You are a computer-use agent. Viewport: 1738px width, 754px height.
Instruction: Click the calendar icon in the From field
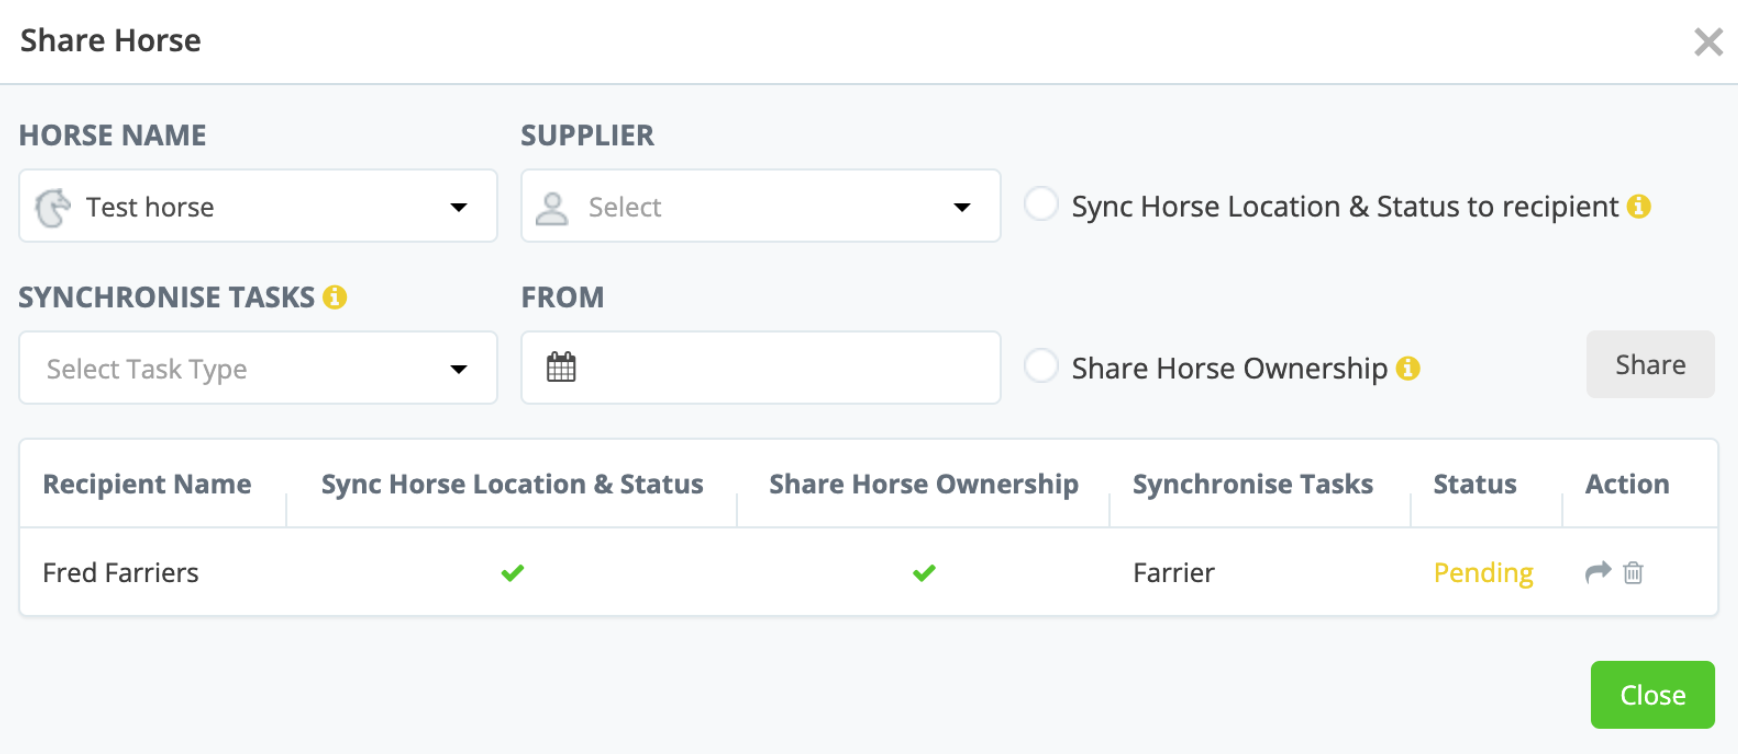561,368
